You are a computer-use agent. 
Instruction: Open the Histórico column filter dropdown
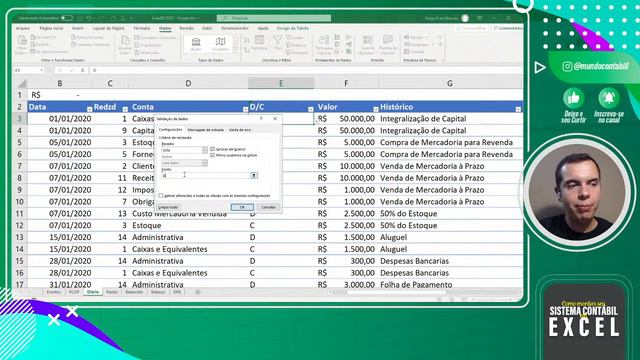[518, 109]
